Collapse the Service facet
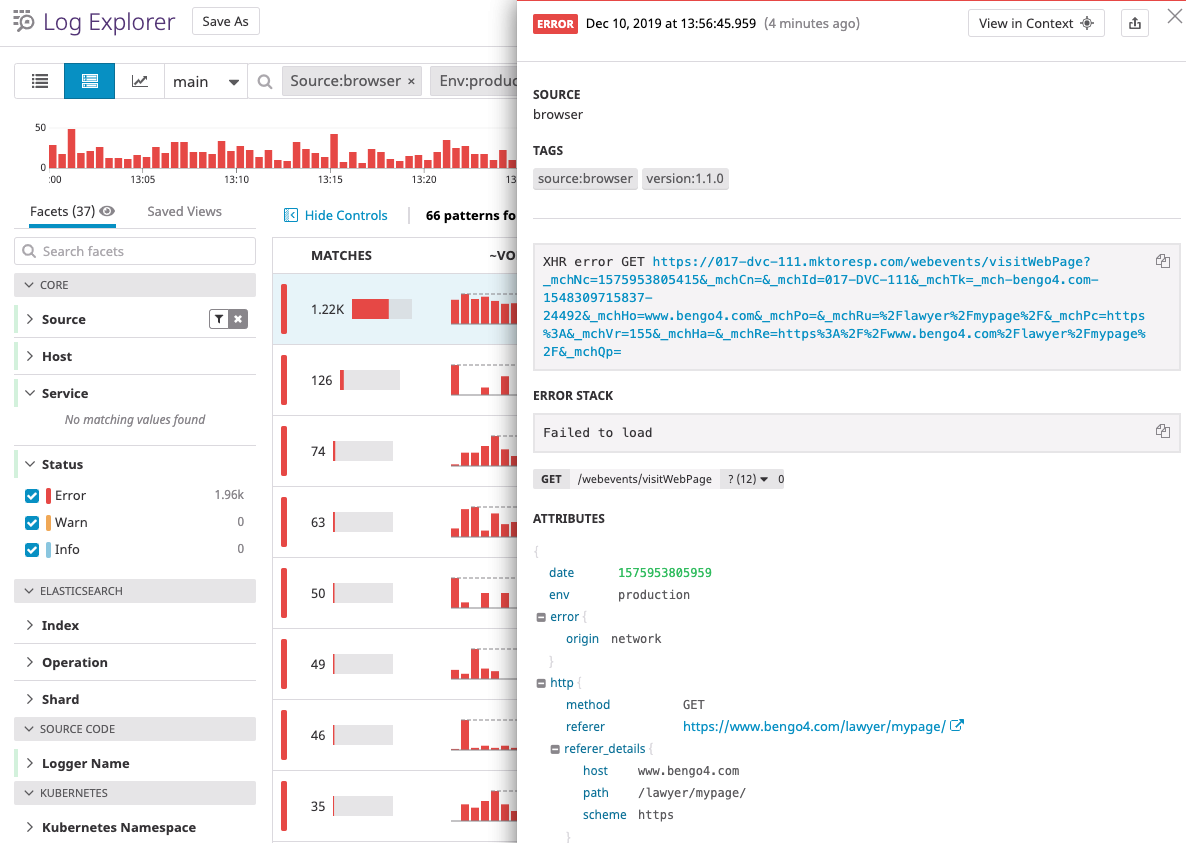 point(29,393)
